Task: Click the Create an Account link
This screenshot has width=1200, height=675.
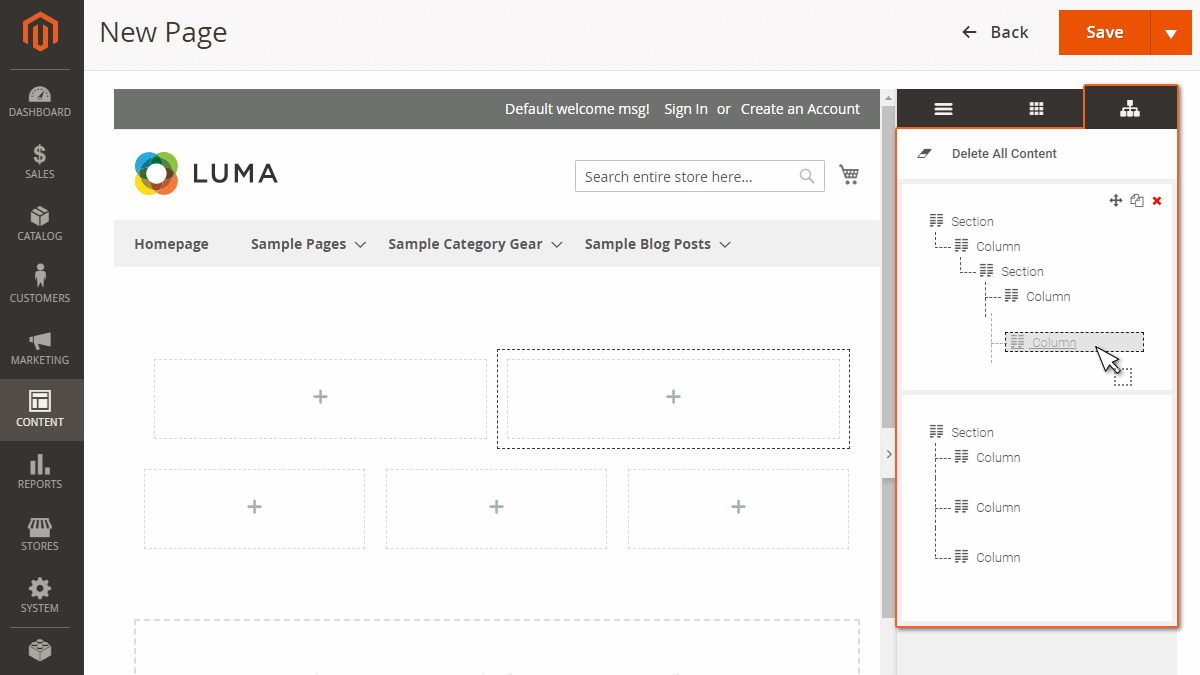Action: (x=800, y=109)
